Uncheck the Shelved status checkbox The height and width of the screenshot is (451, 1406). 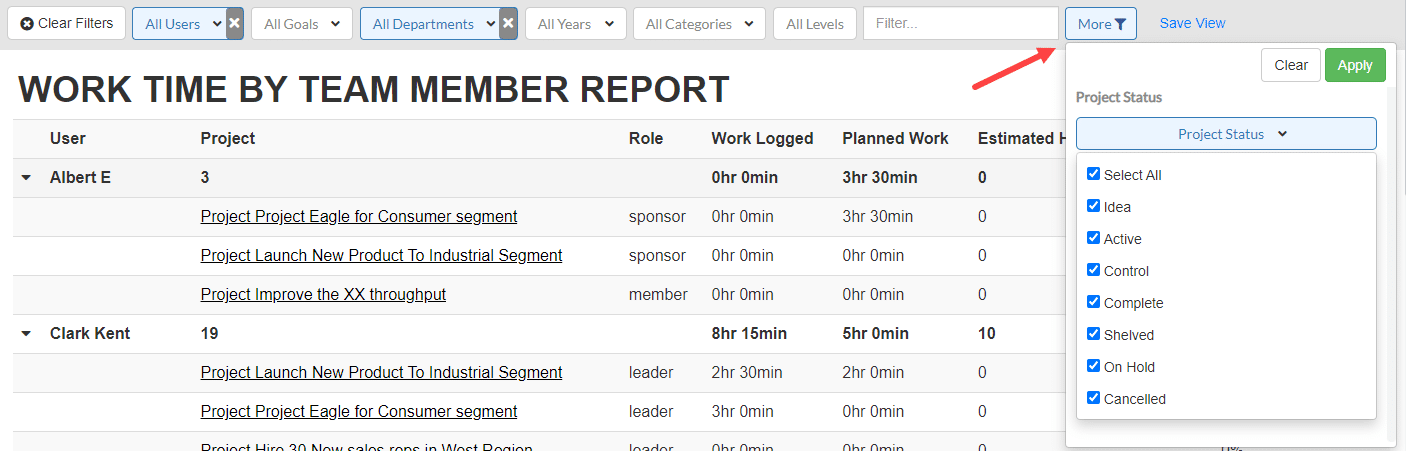pos(1093,334)
